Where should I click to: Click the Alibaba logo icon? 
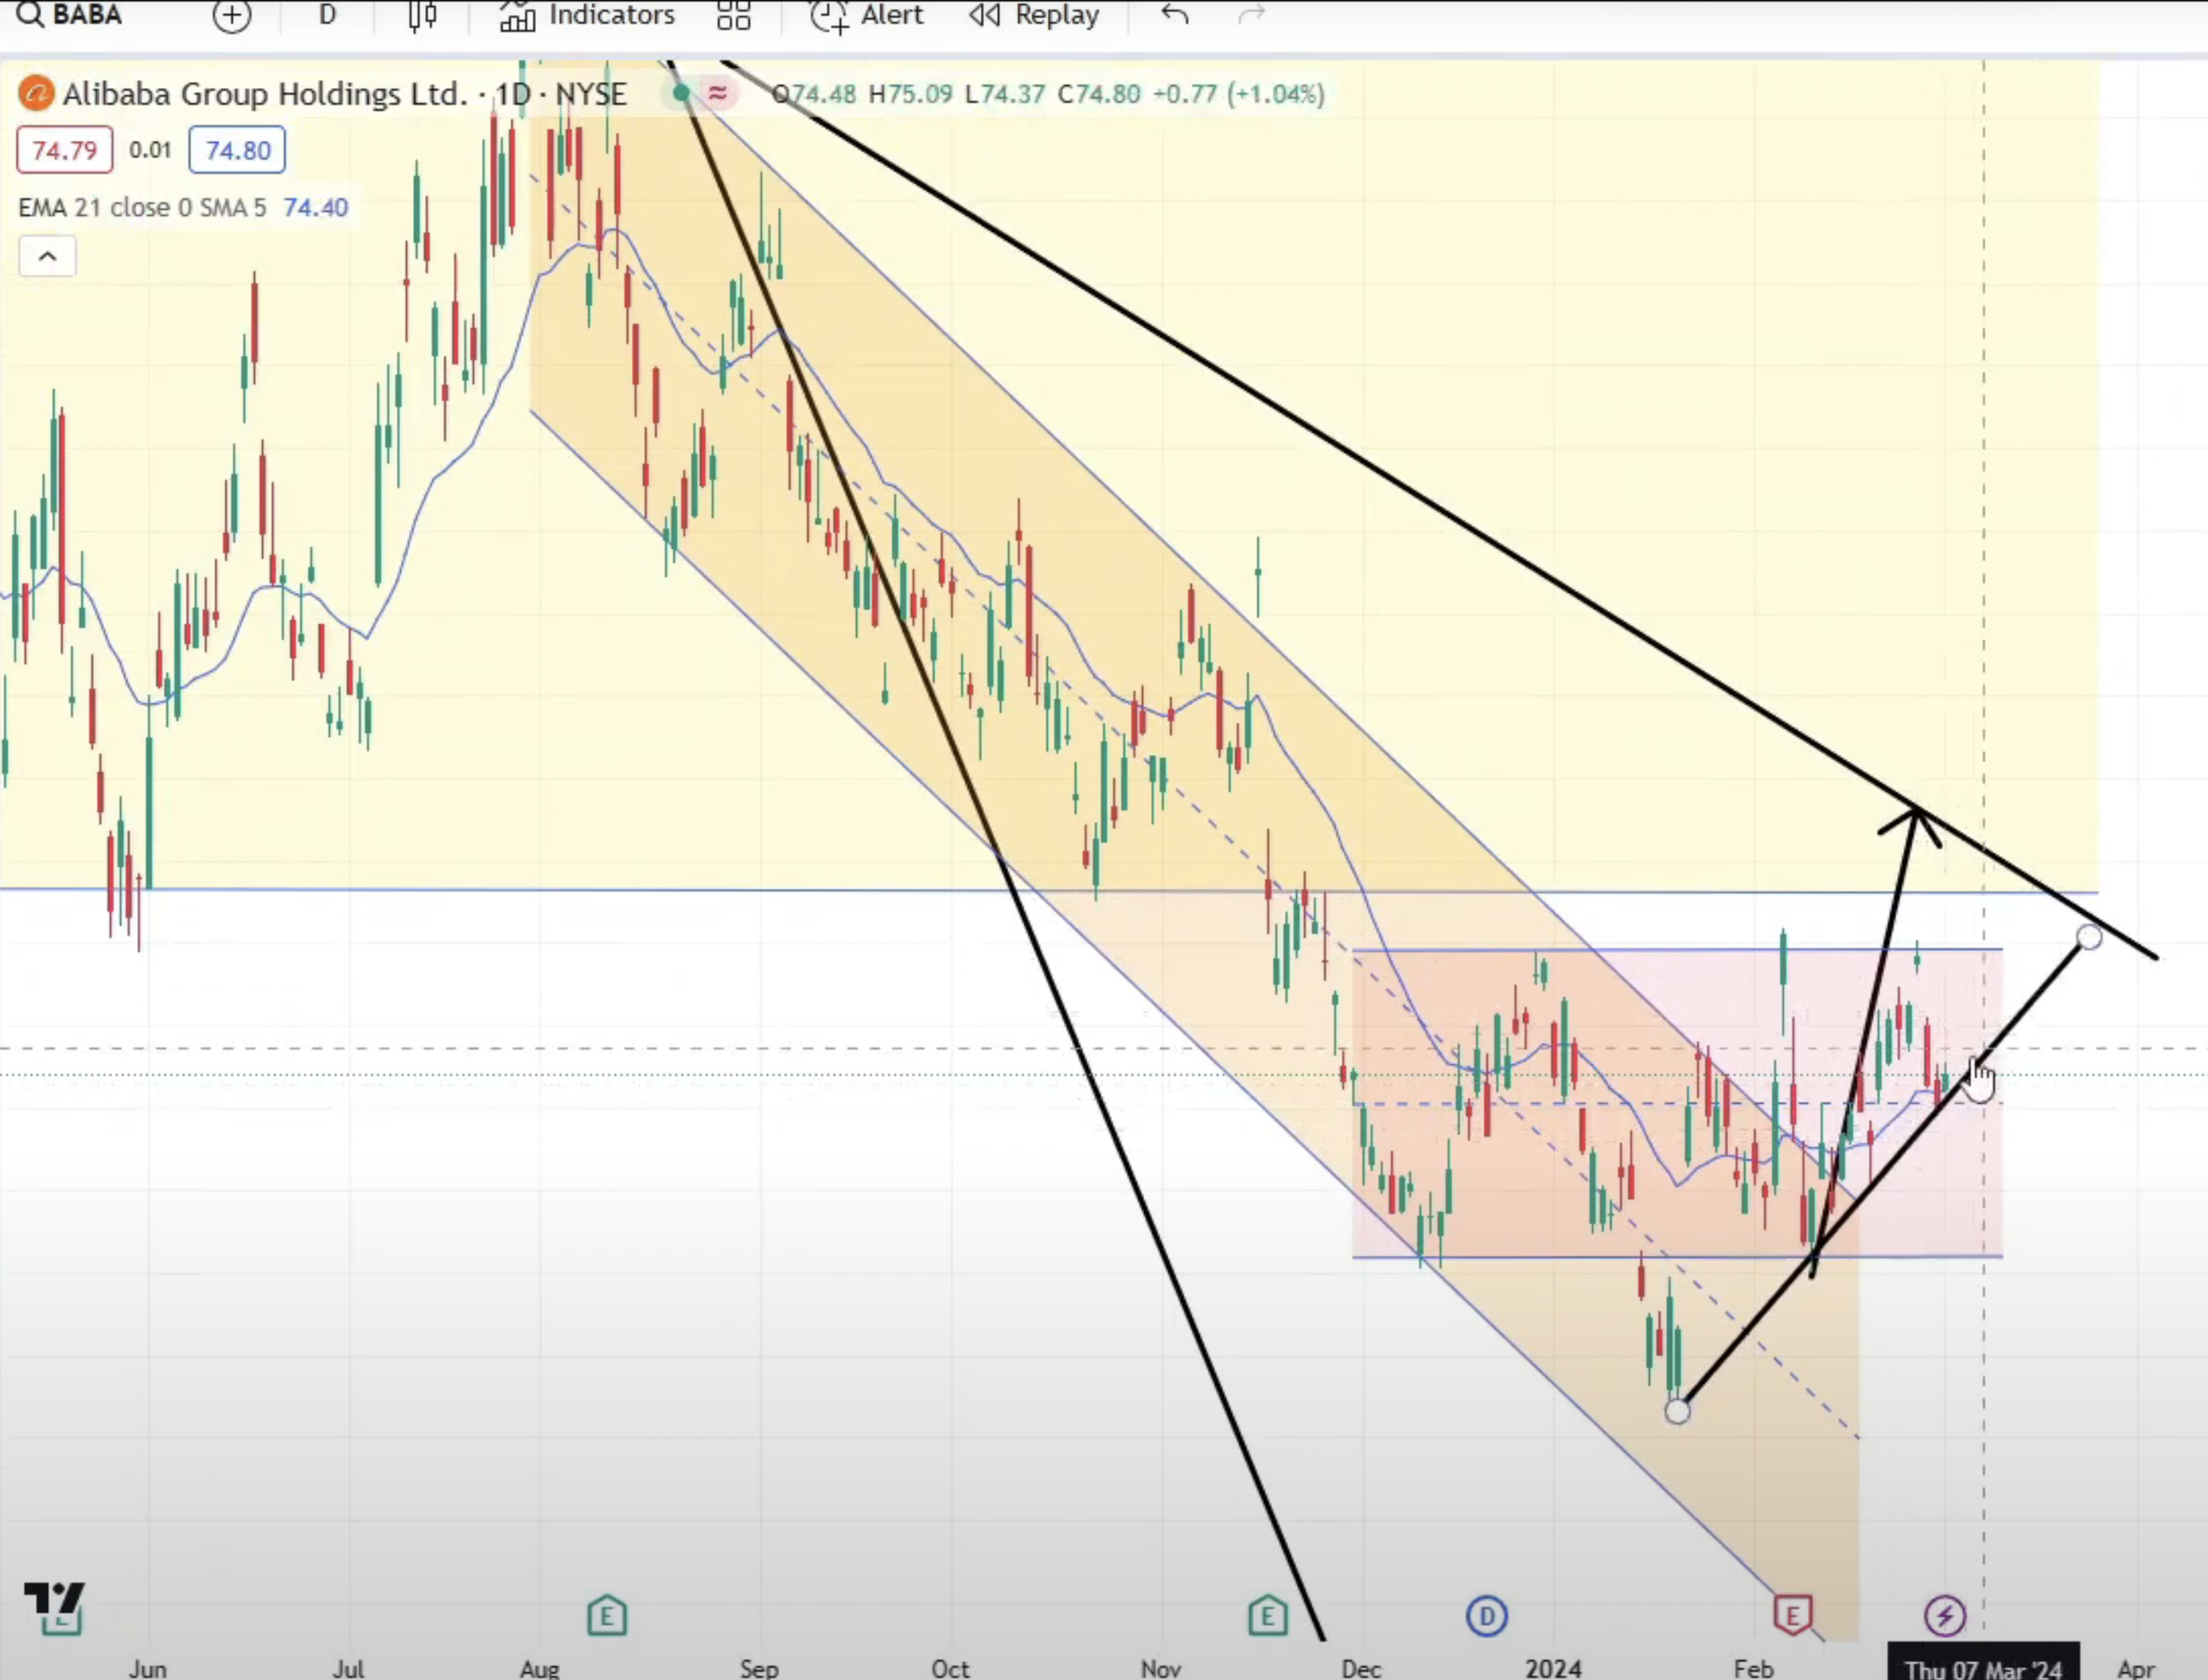36,94
